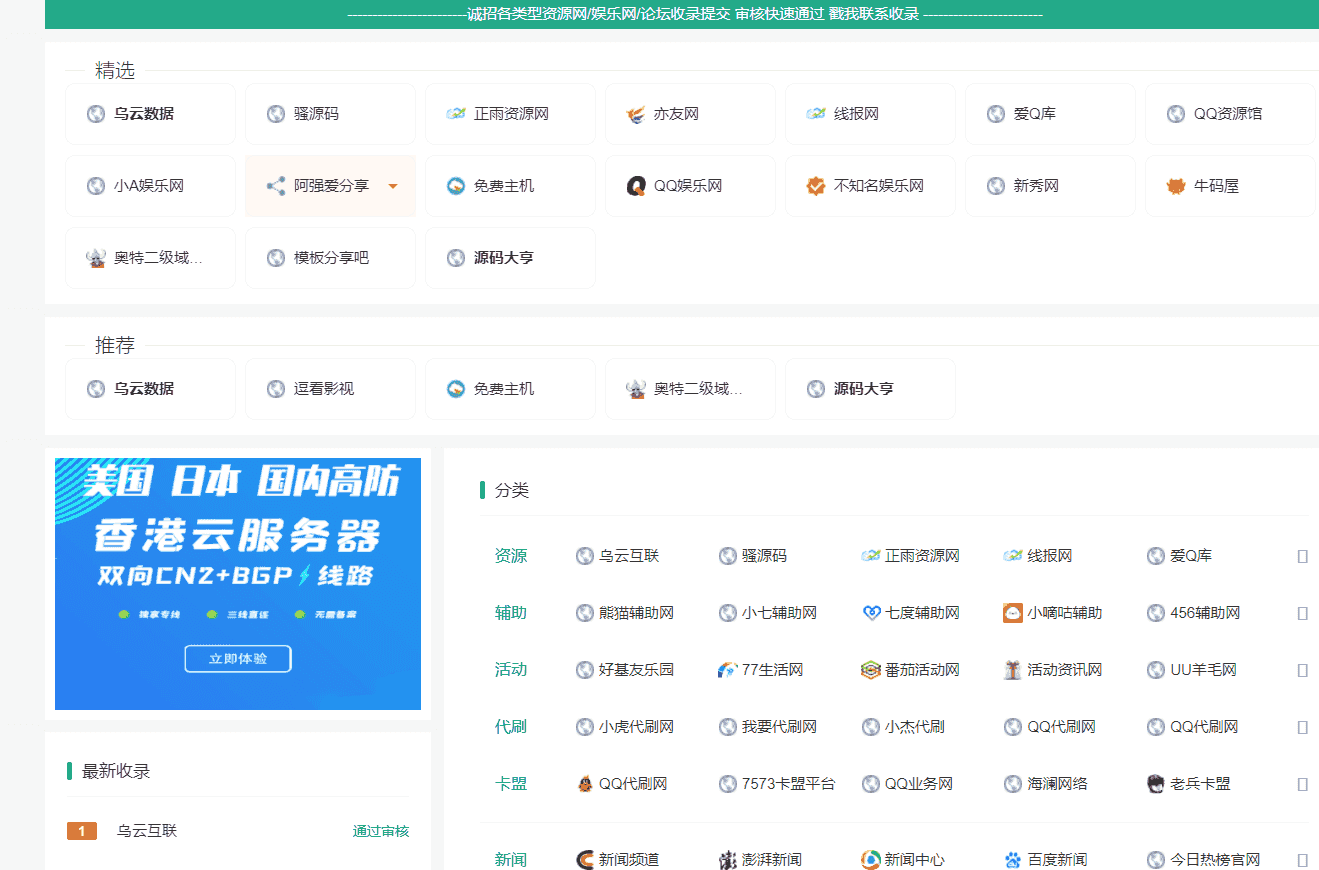This screenshot has height=870, width=1319.
Task: Click the 通过审核 link under 最新收录
Action: click(380, 831)
